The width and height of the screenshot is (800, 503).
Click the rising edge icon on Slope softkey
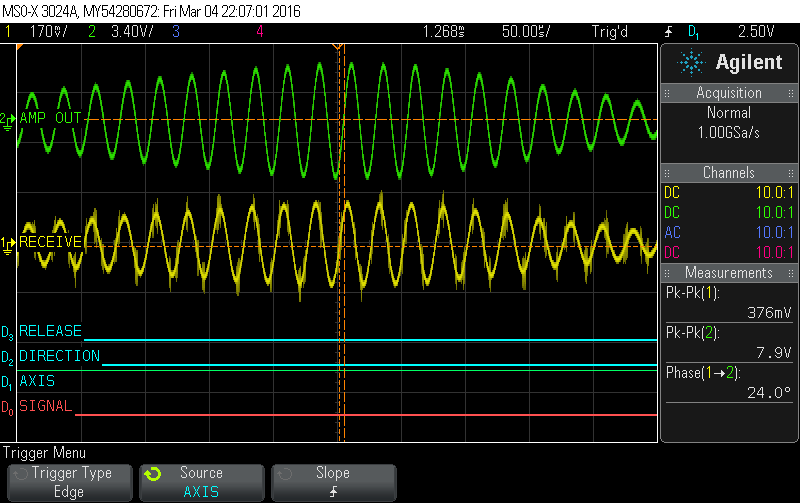[x=333, y=492]
